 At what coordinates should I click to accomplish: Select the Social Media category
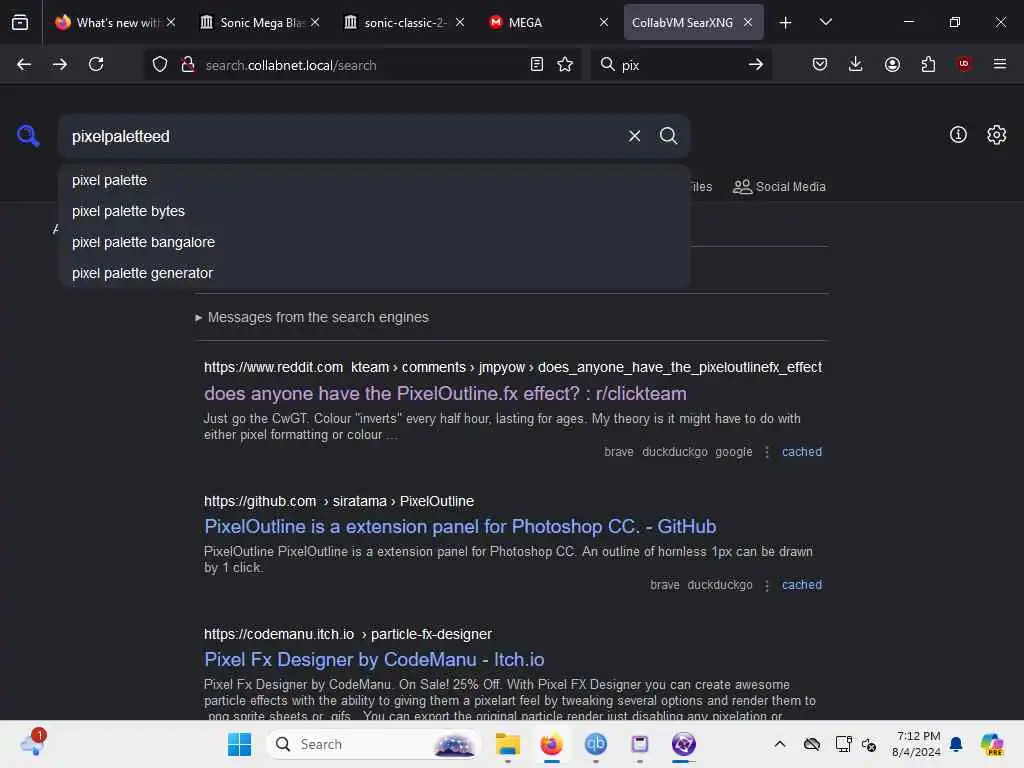(779, 187)
